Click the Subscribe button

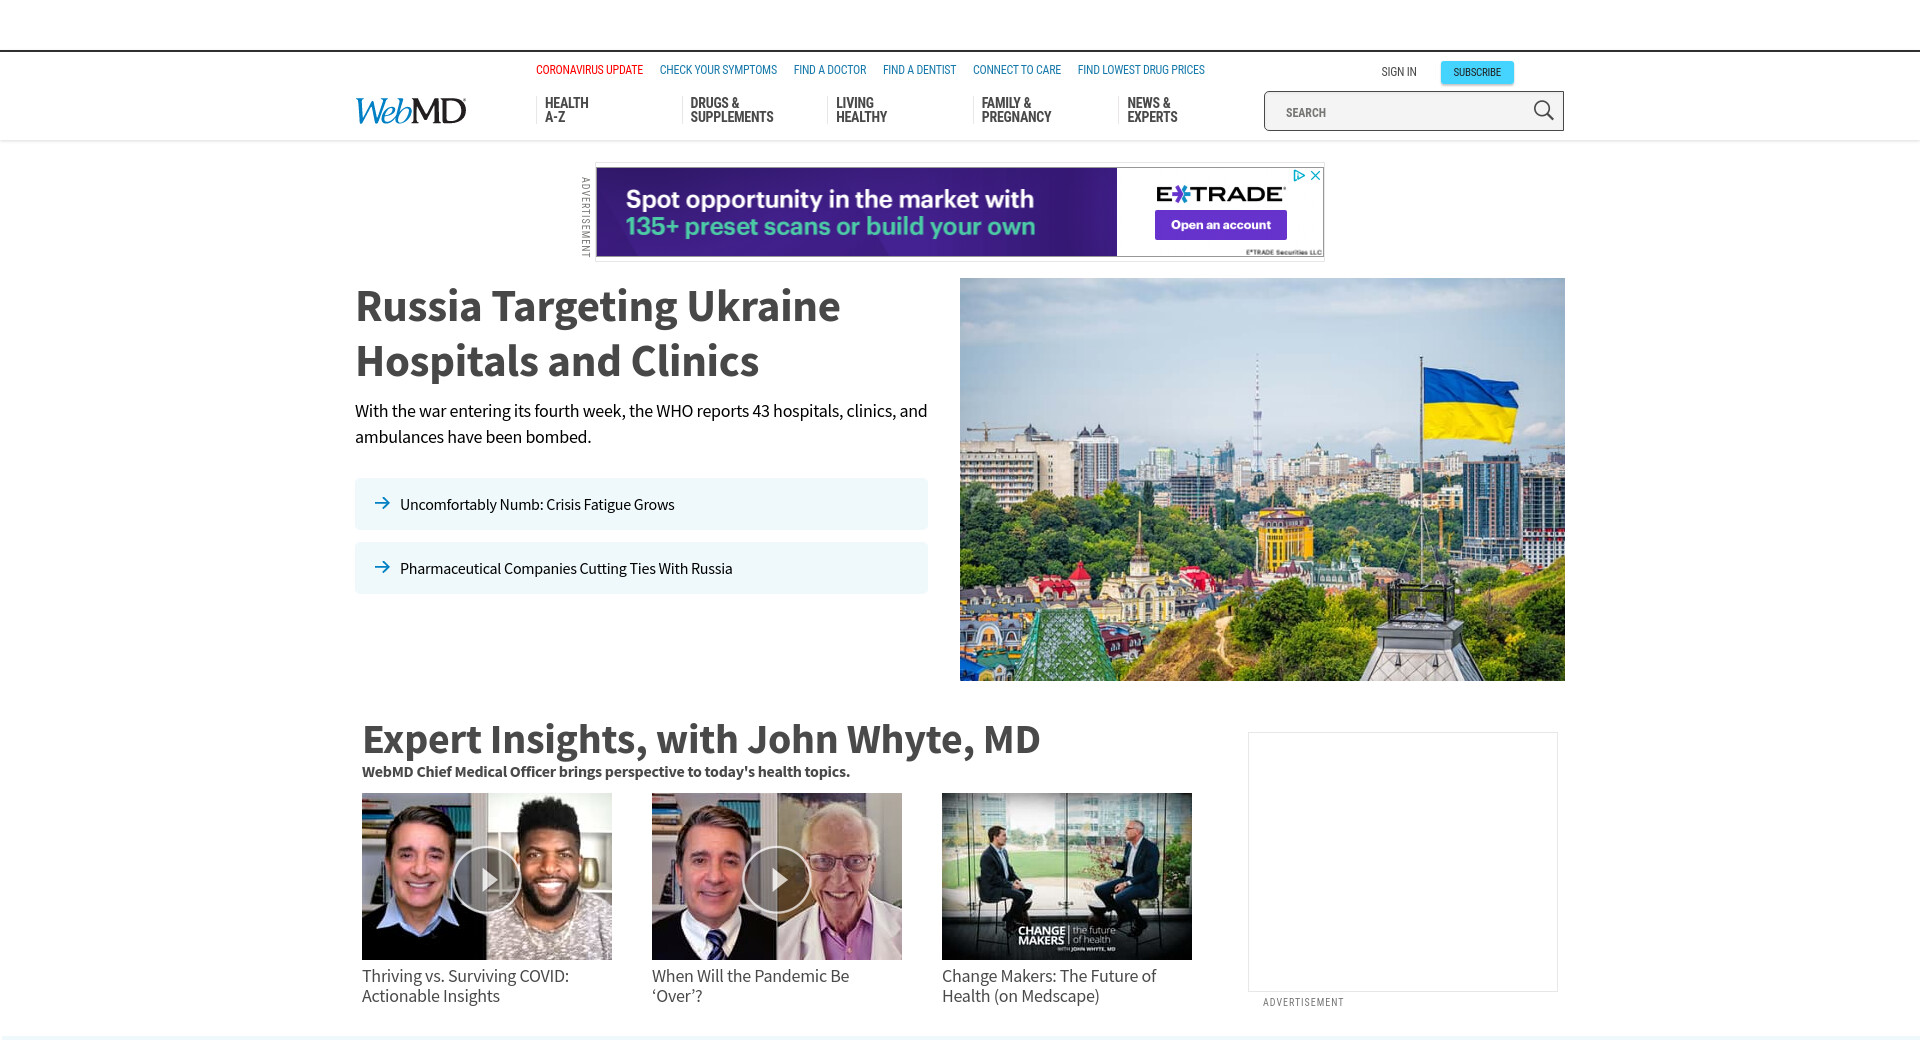coord(1476,72)
